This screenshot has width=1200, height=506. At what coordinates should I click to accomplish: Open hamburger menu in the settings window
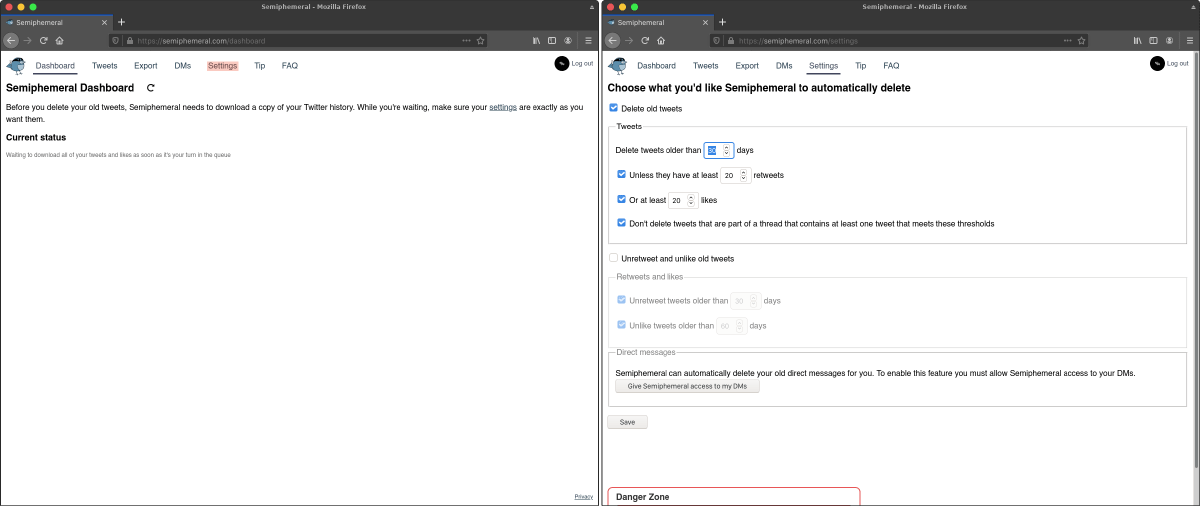[x=1188, y=40]
